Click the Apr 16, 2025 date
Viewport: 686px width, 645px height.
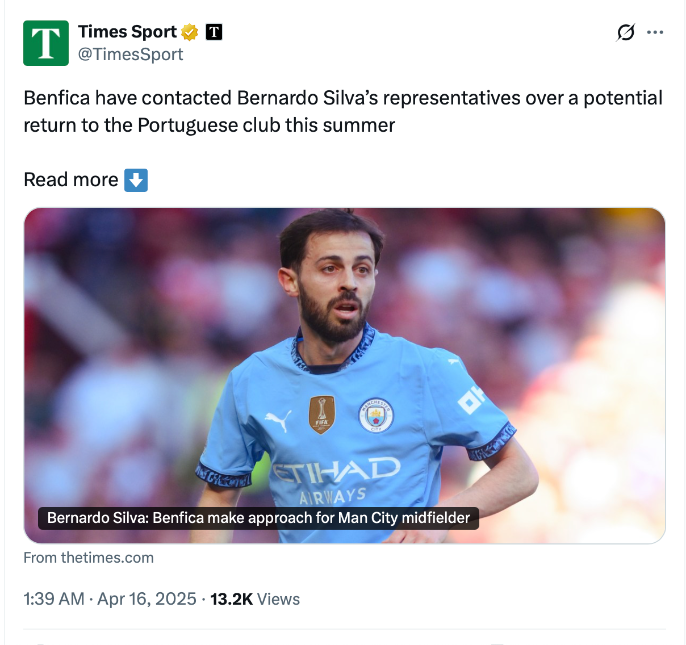(x=149, y=599)
